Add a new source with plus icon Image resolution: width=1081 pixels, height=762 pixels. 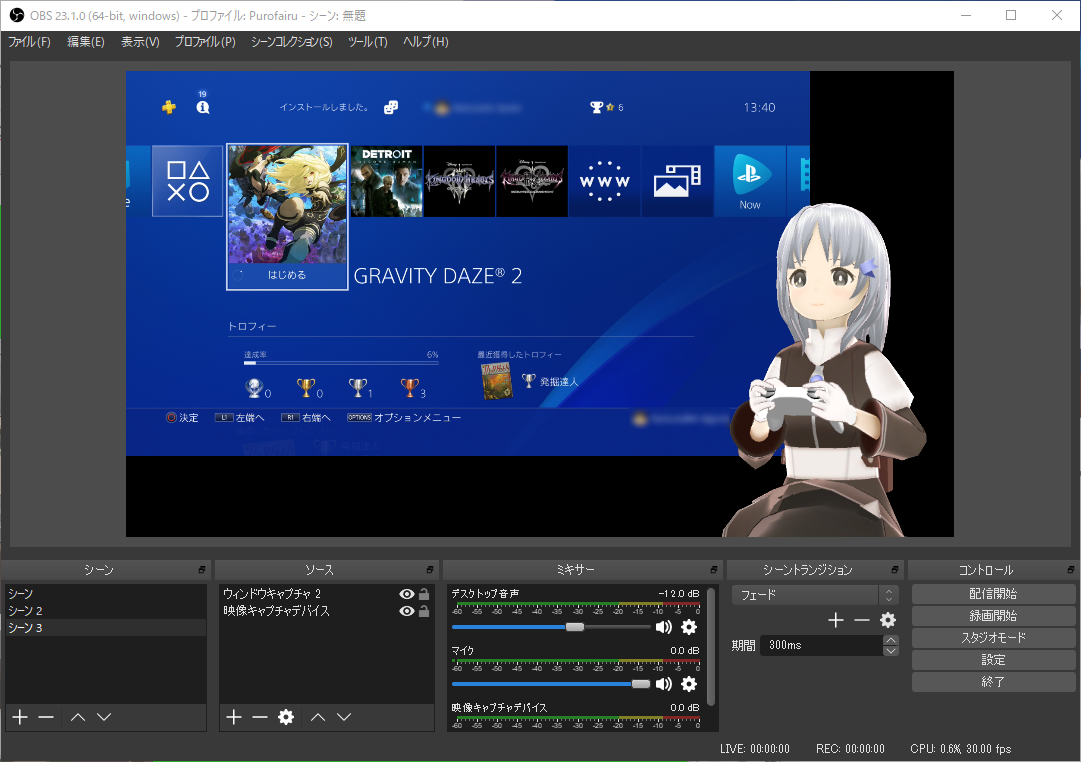234,717
